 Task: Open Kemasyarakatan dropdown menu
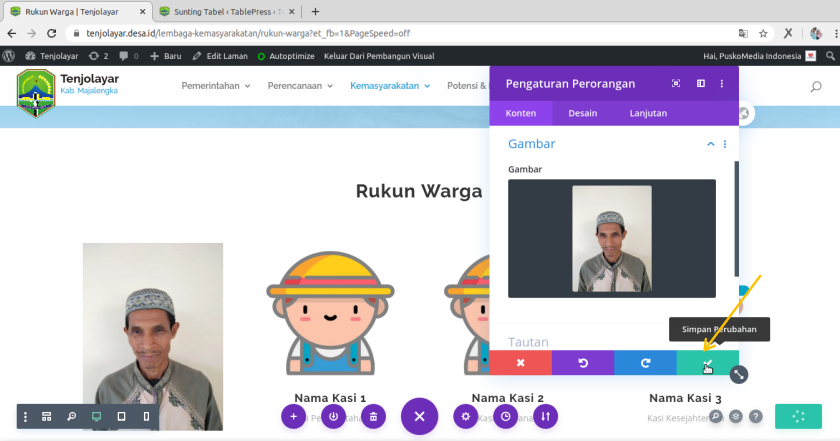click(390, 86)
